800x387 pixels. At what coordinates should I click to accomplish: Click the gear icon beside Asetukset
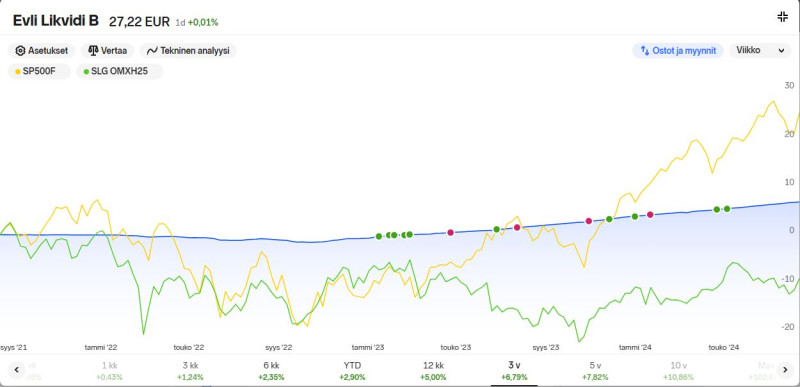(20, 51)
